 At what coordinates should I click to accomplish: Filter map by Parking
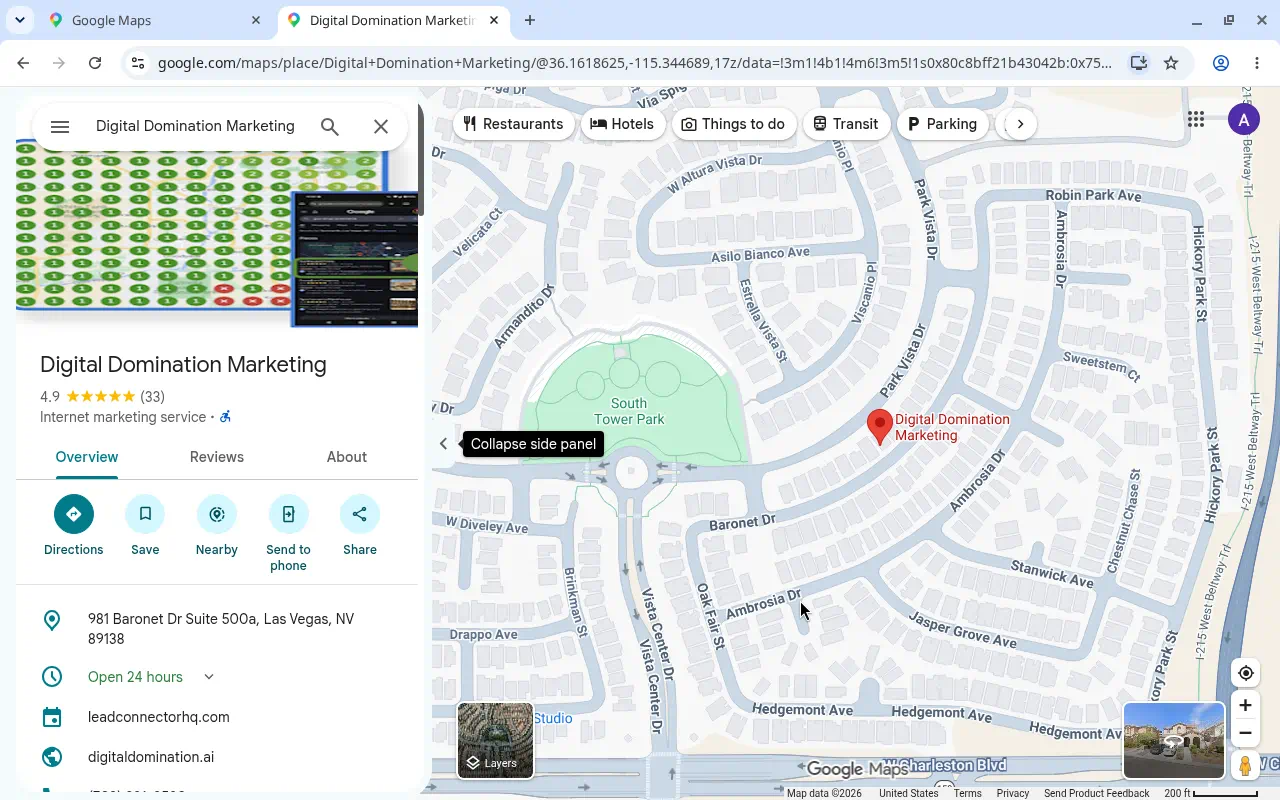tap(942, 124)
